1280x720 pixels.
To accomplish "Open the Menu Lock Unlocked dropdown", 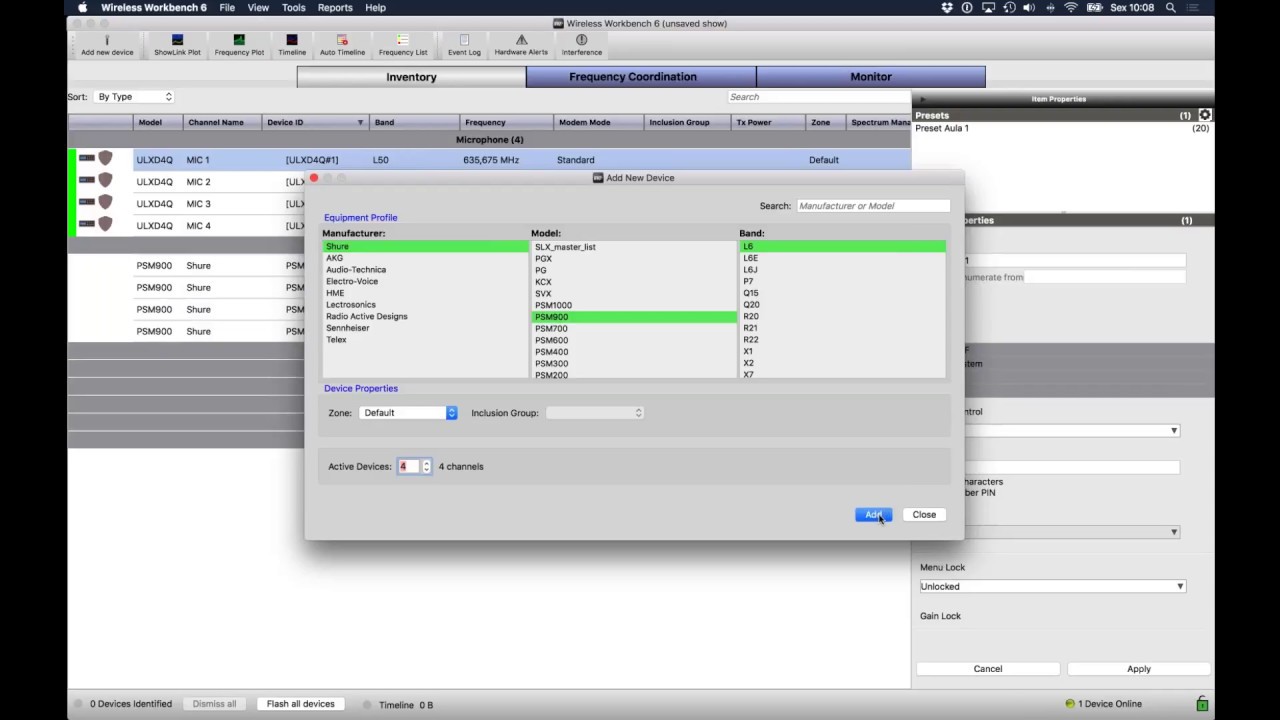I will pyautogui.click(x=1052, y=587).
